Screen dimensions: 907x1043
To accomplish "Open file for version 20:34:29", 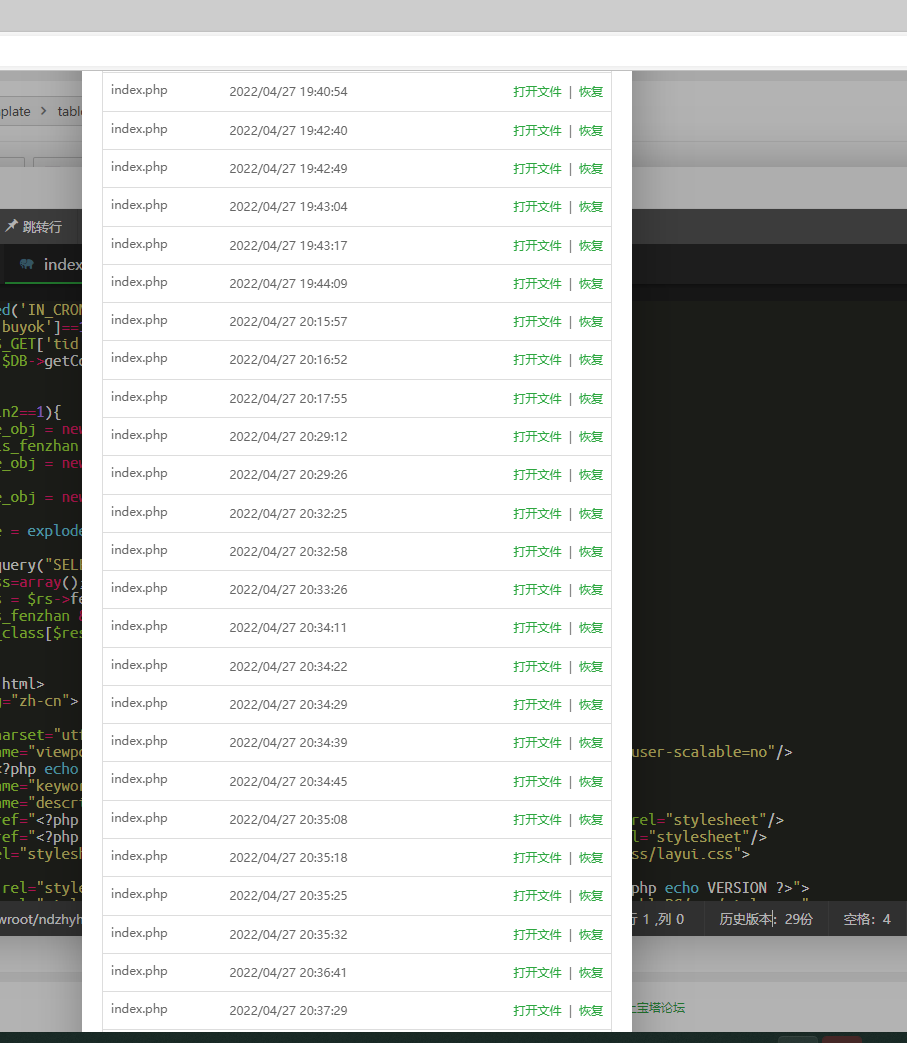I will tap(537, 705).
